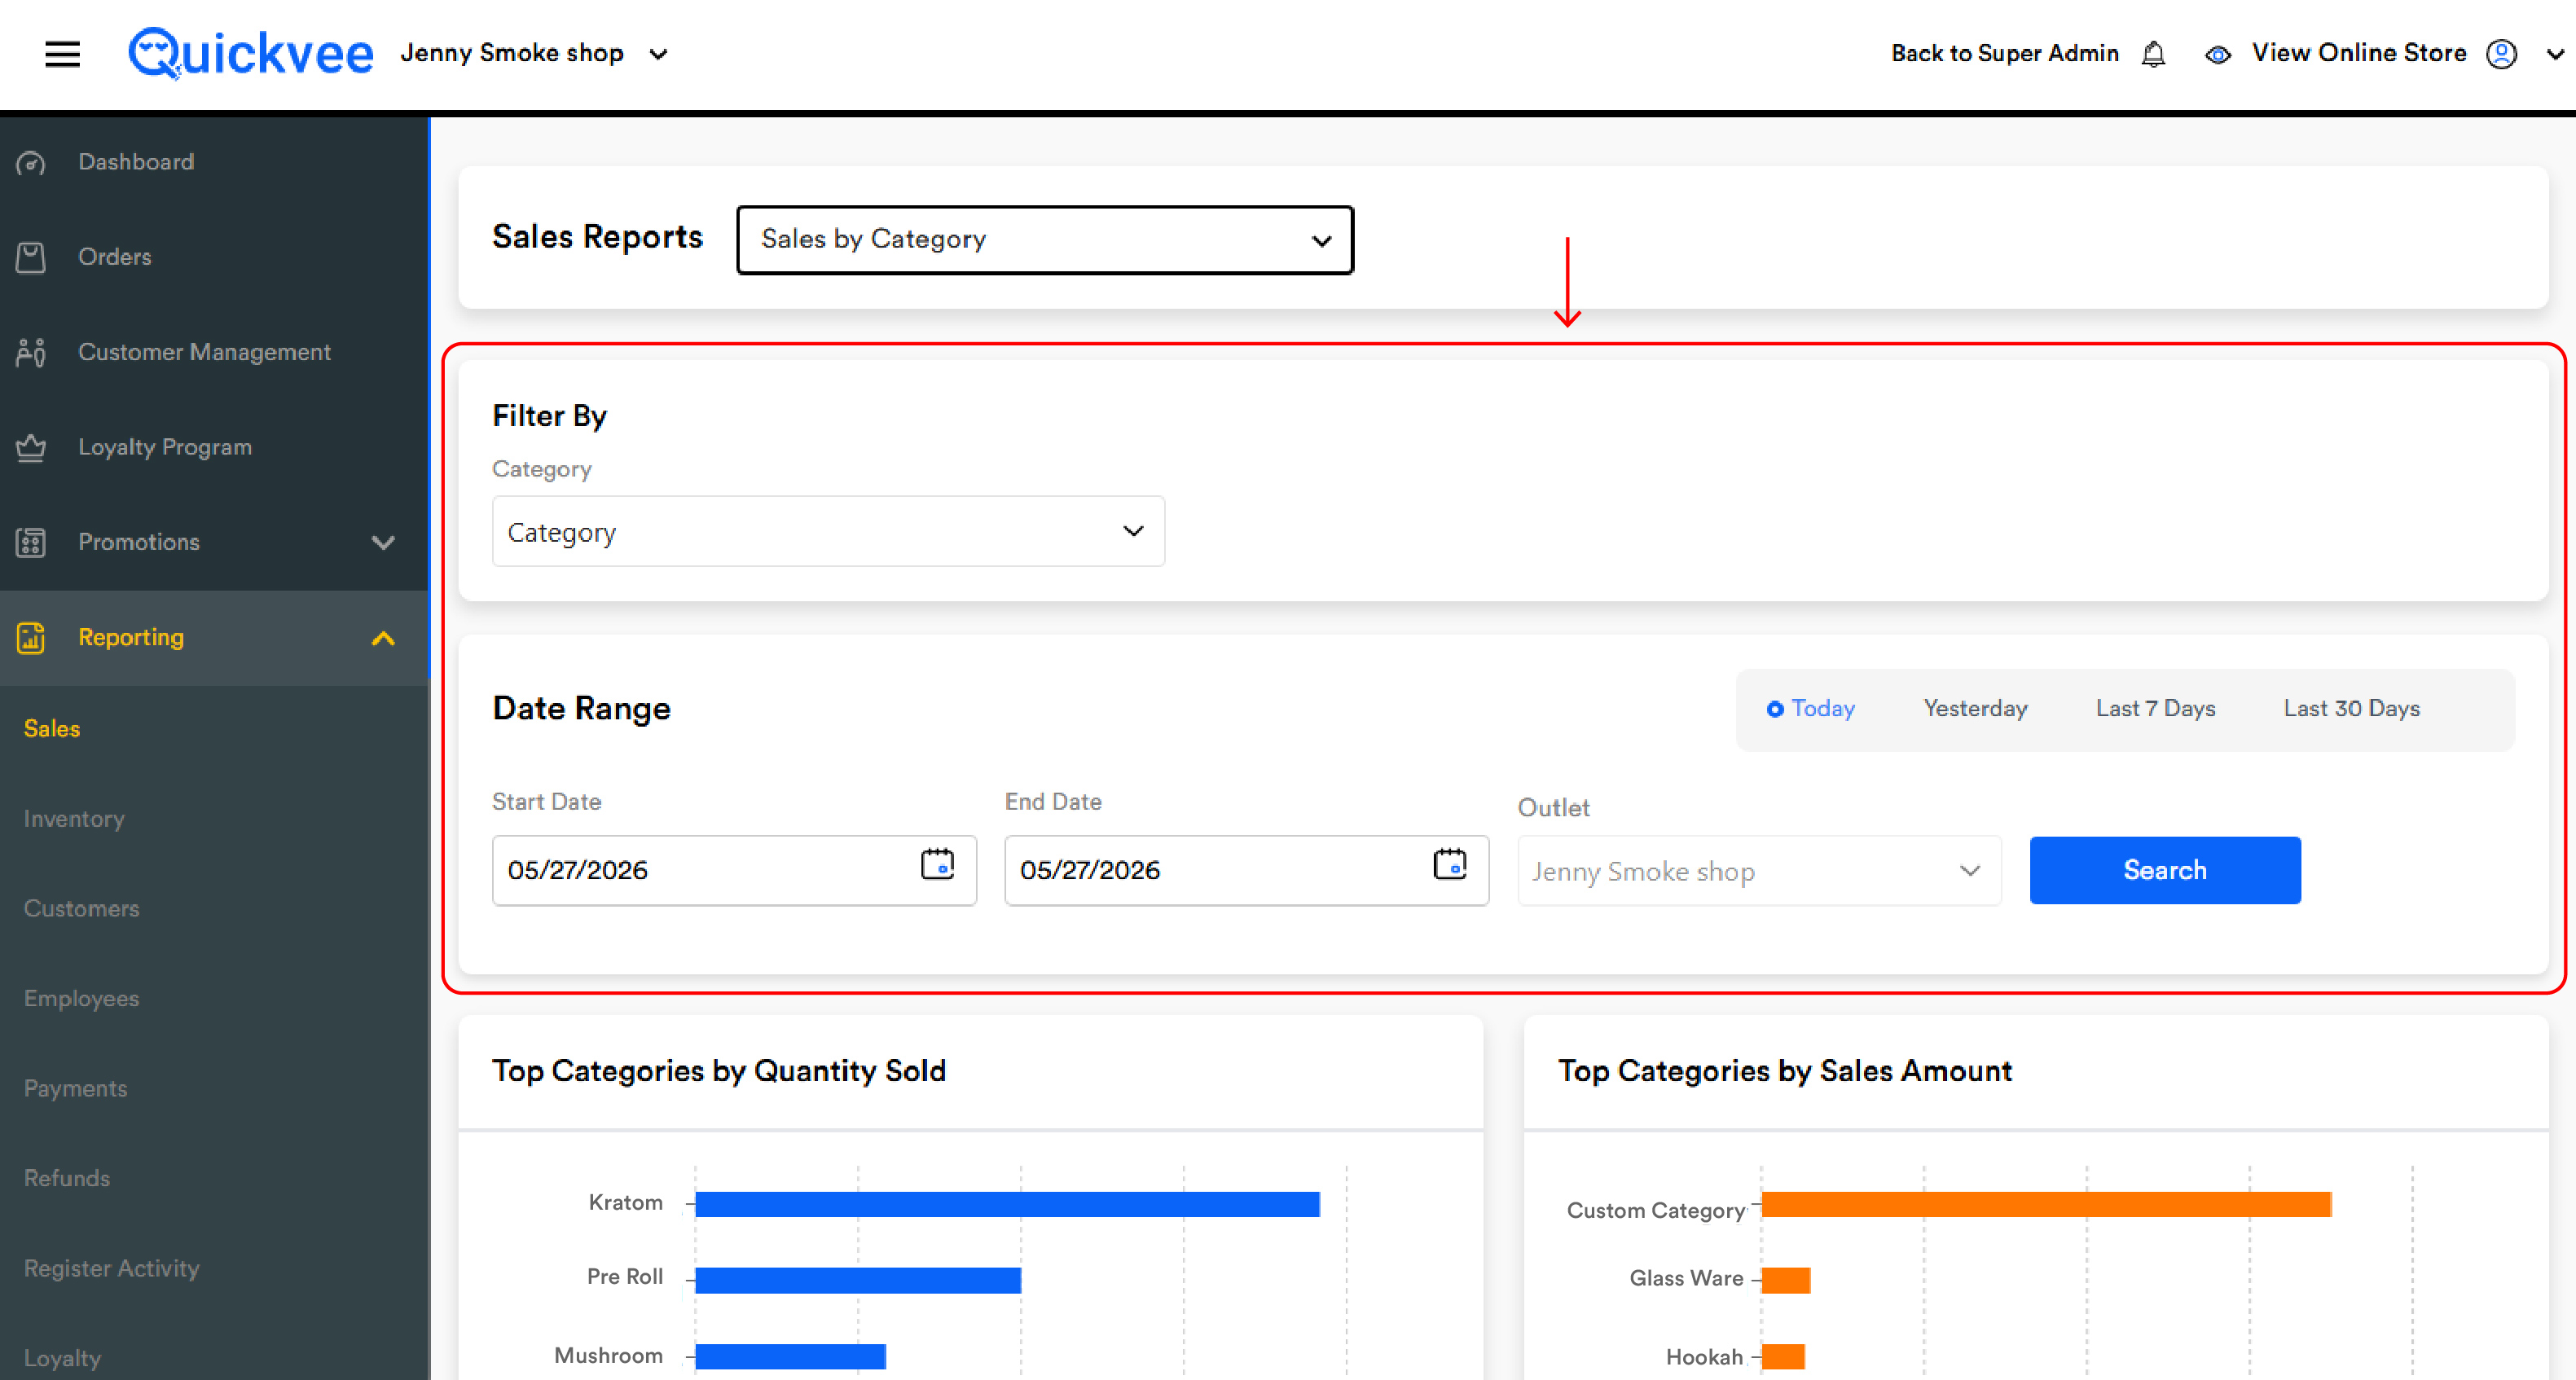Click the Orders bag icon
Viewport: 2576px width, 1380px height.
(x=31, y=258)
